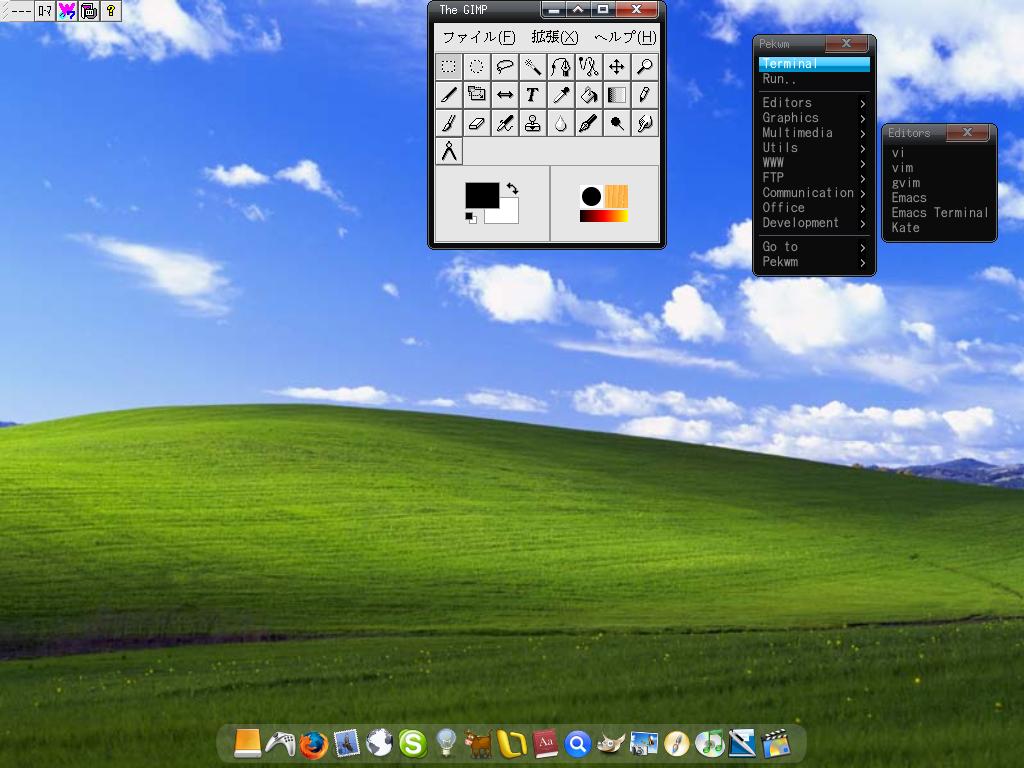Screen dimensions: 1024x768
Task: Select the Clone stamp tool
Action: (x=533, y=123)
